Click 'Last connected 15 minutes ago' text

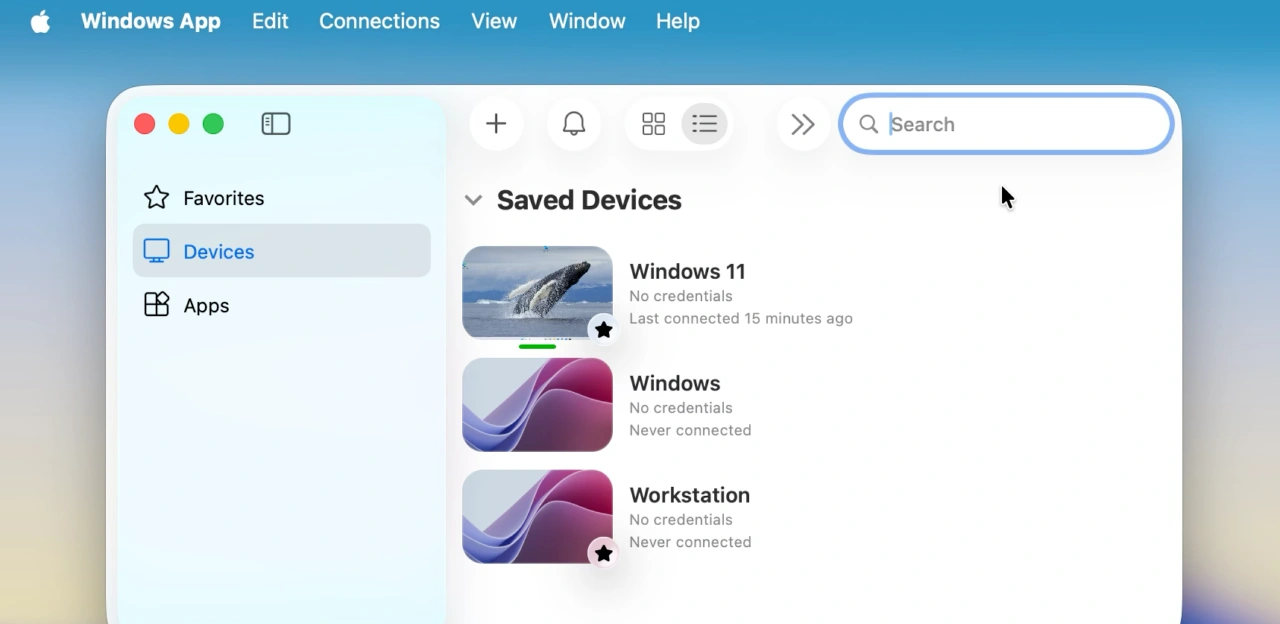pyautogui.click(x=741, y=318)
